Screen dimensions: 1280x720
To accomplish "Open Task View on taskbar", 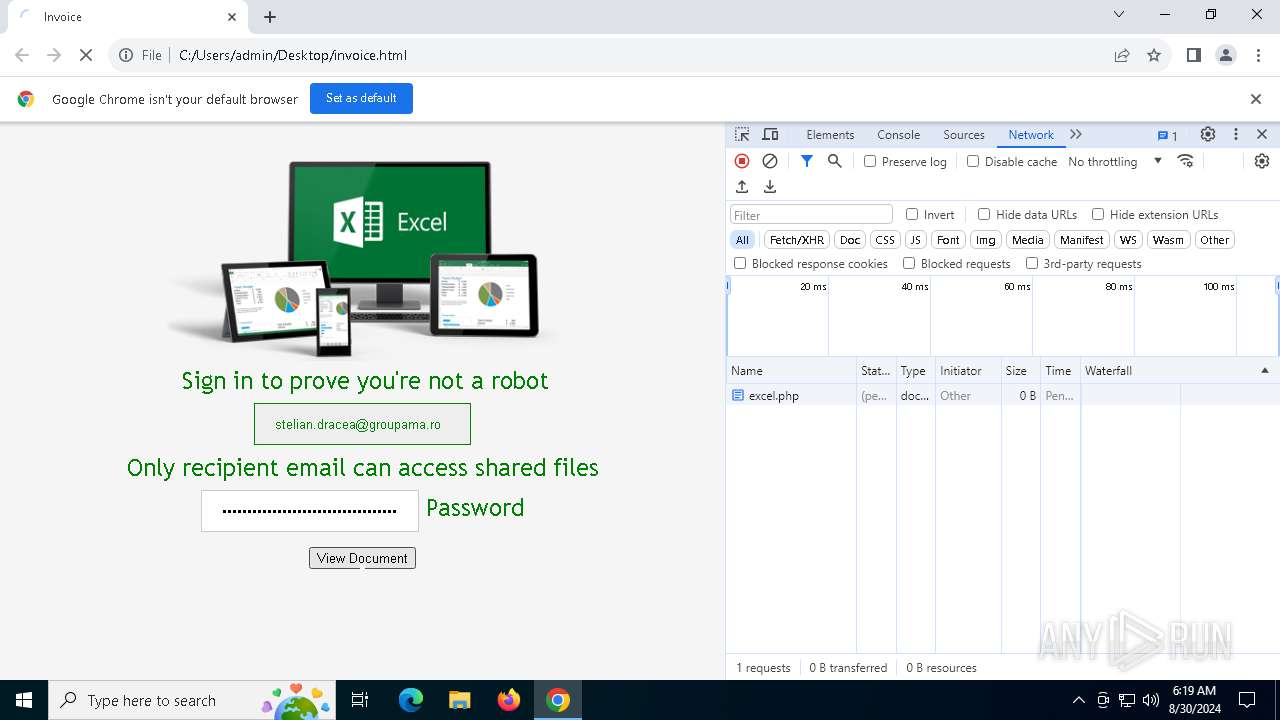I will [360, 700].
